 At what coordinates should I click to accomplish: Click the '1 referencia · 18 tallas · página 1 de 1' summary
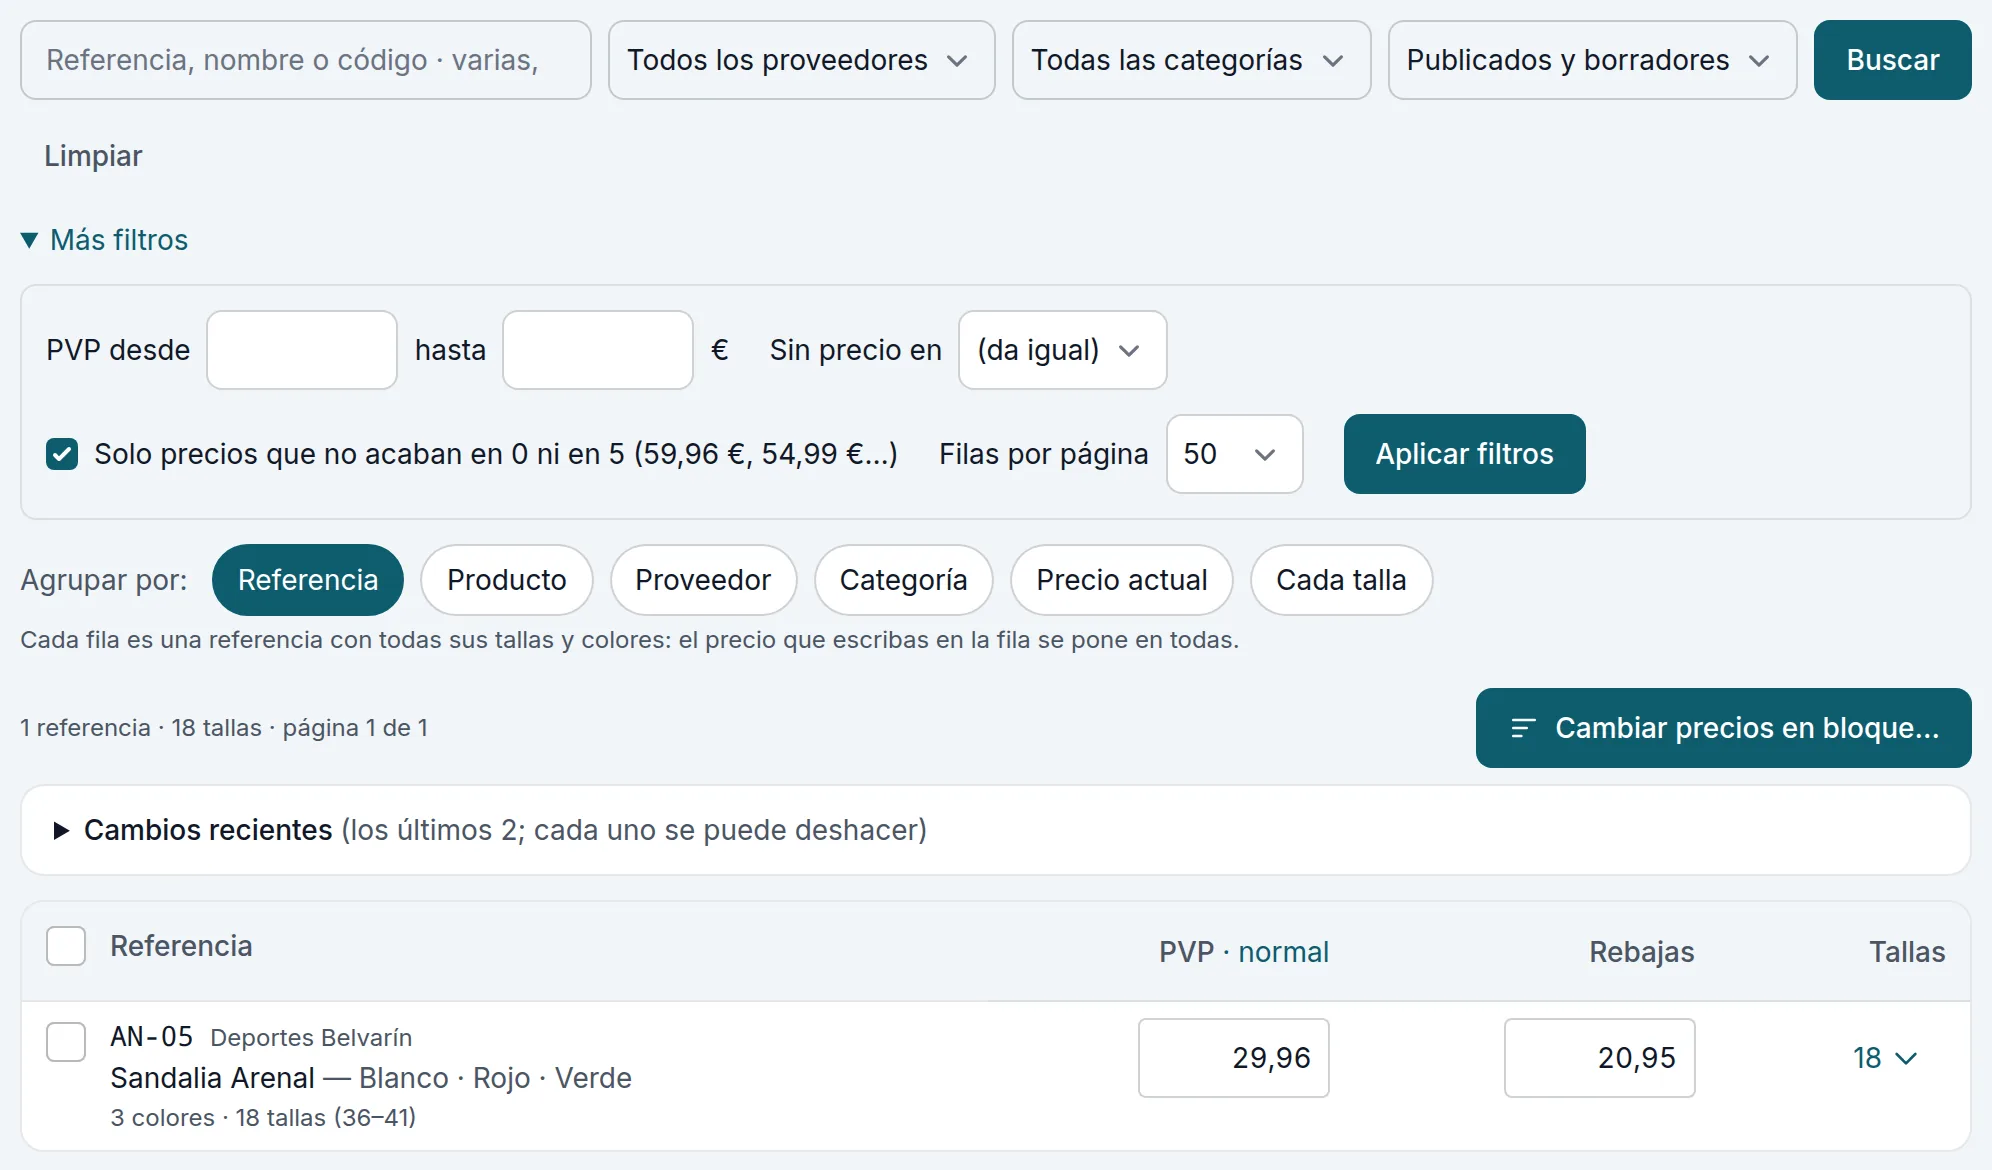click(224, 728)
